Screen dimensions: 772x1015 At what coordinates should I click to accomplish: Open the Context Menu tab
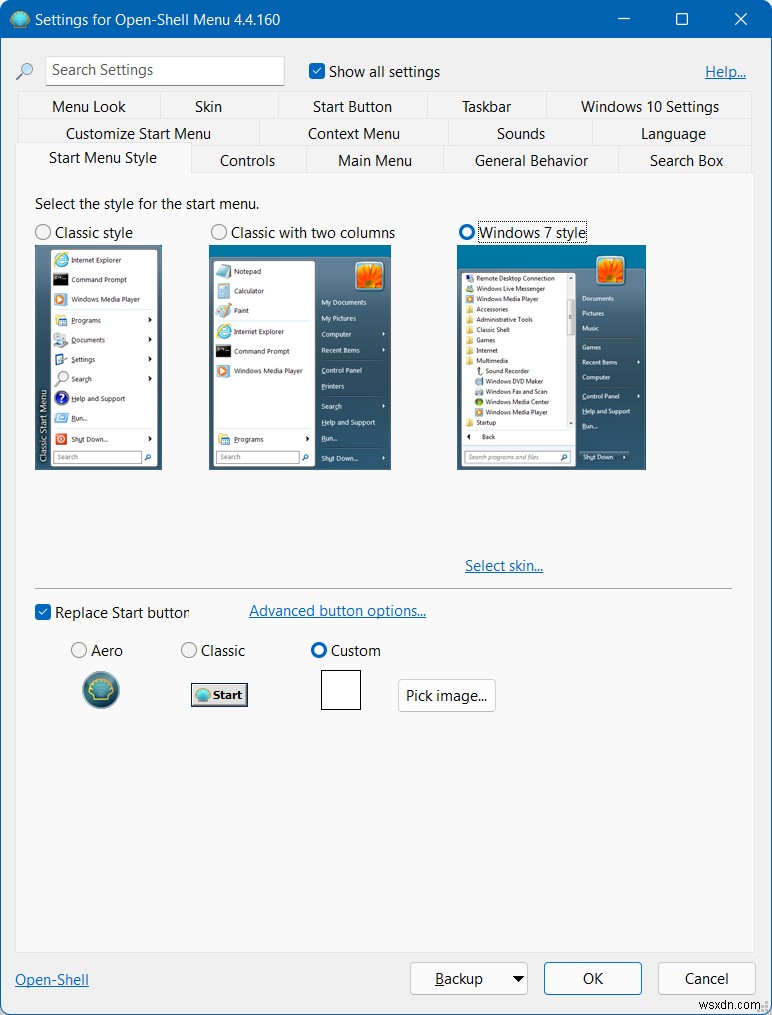point(354,134)
